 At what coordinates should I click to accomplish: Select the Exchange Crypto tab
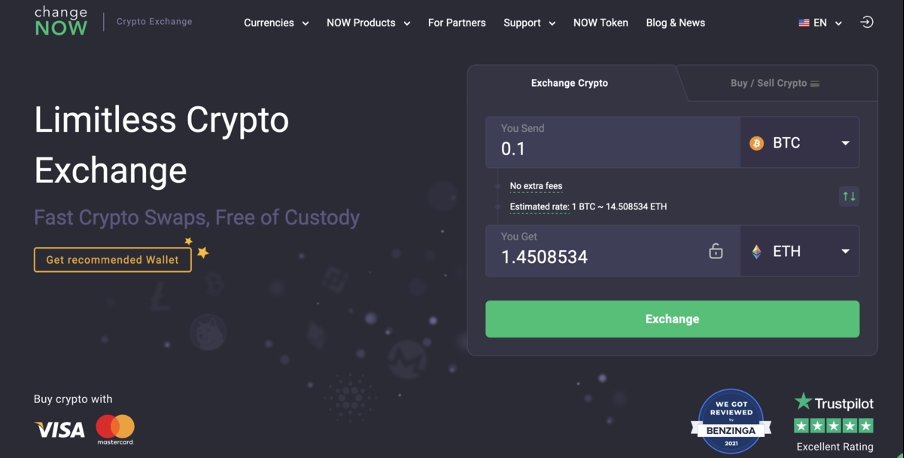tap(570, 83)
